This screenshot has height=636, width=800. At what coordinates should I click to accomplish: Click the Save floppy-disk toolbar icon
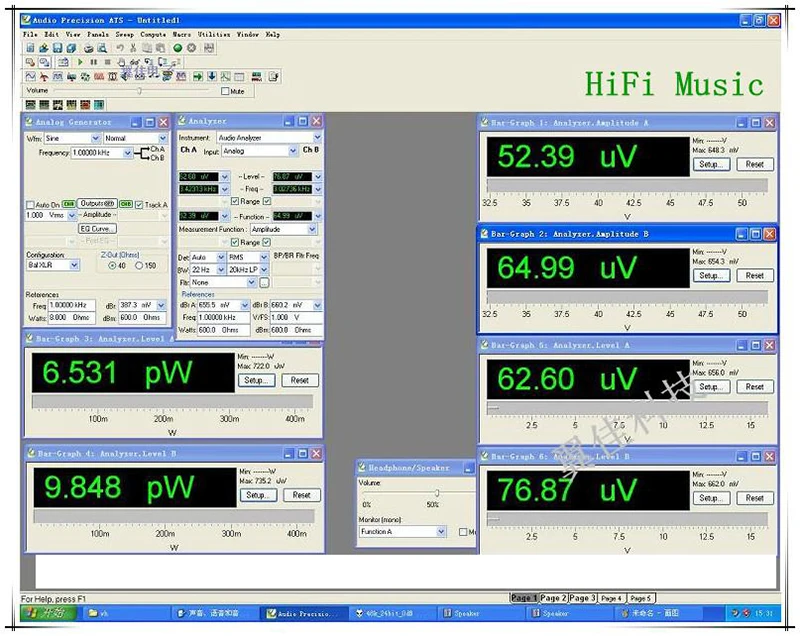coord(57,48)
